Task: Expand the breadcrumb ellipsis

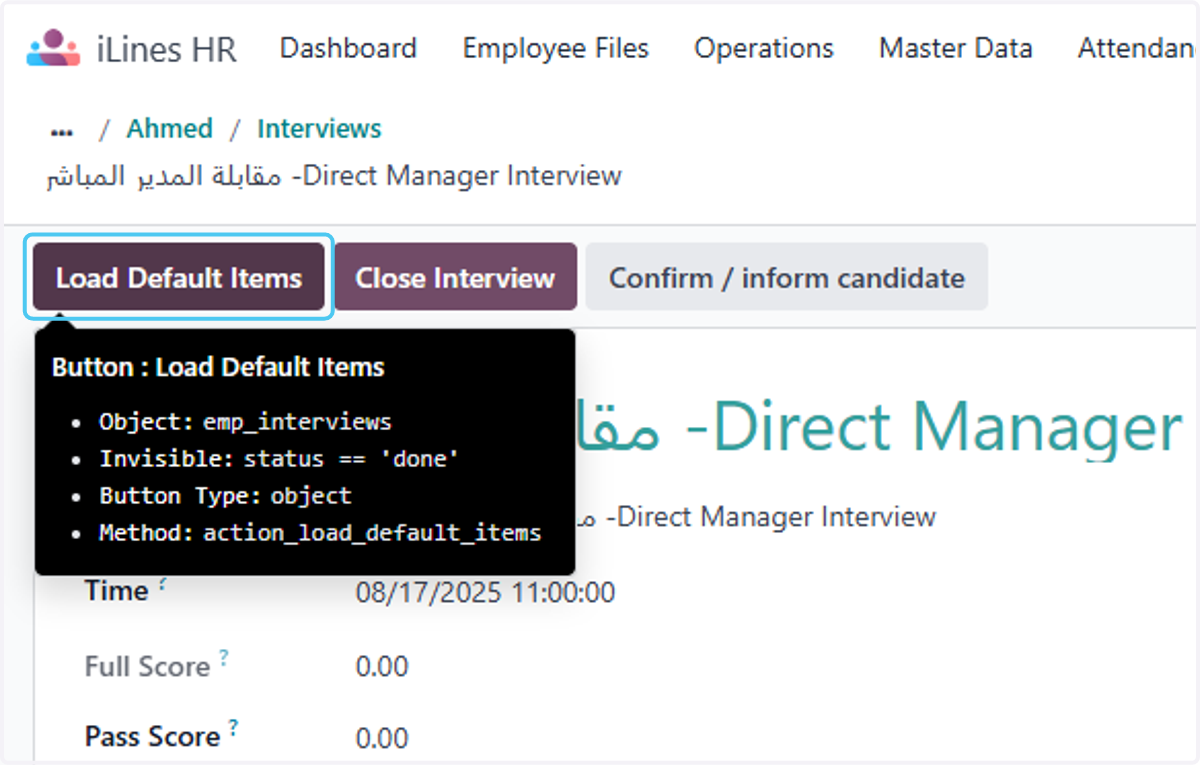Action: coord(62,130)
